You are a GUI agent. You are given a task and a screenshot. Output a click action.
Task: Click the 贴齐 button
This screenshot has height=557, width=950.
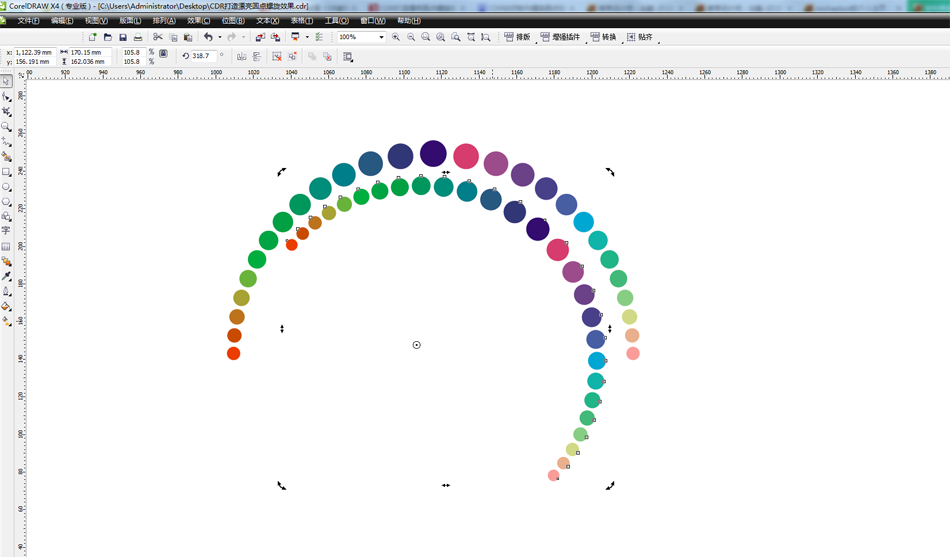click(639, 37)
